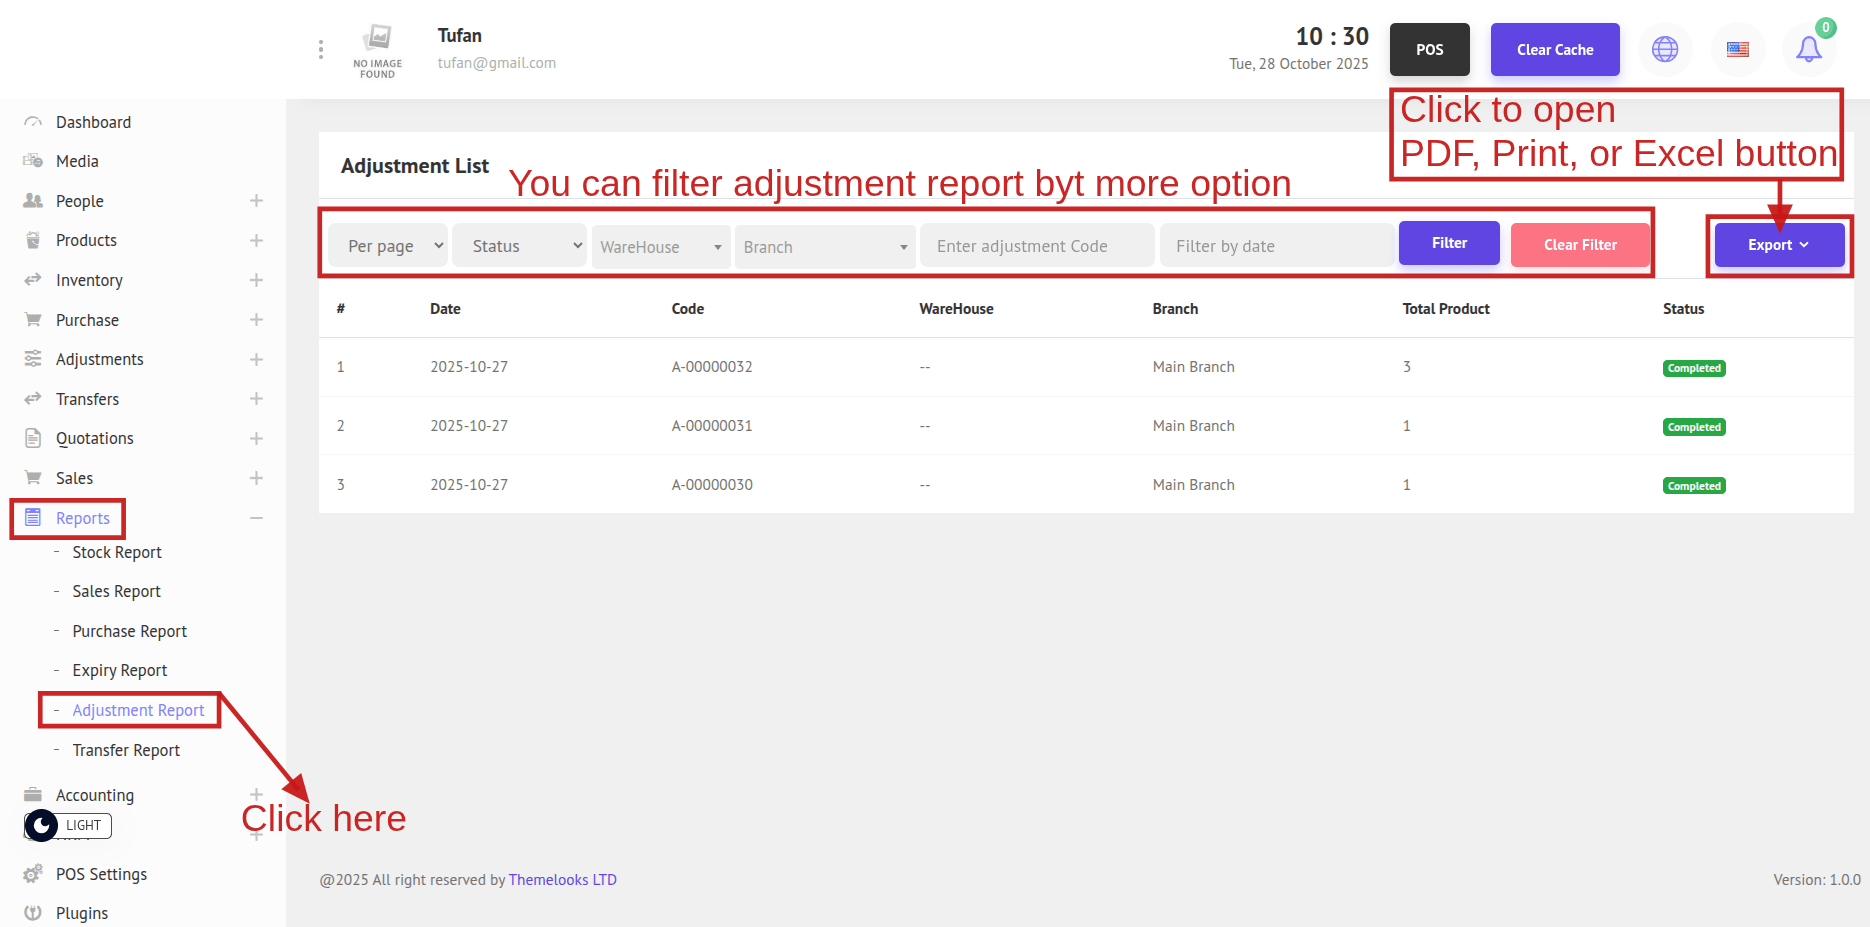Viewport: 1870px width, 927px height.
Task: Click the Enter adjustment Code field
Action: (1037, 246)
